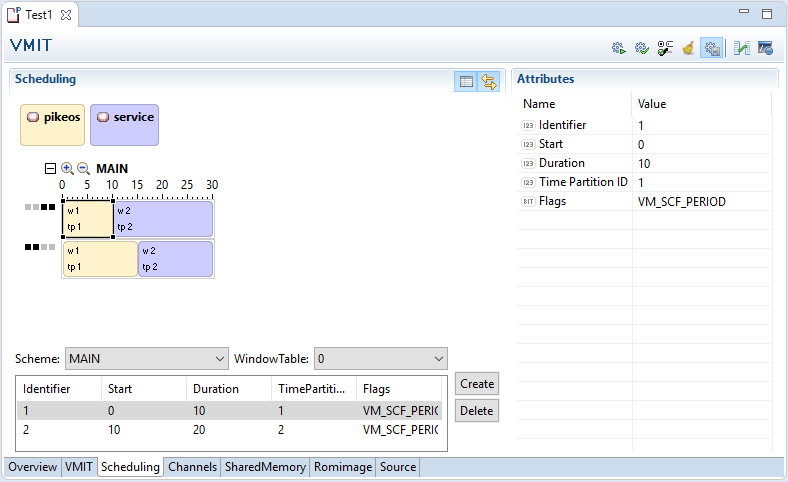Click the checklist validation toolbar icon
The image size is (788, 482).
(665, 48)
